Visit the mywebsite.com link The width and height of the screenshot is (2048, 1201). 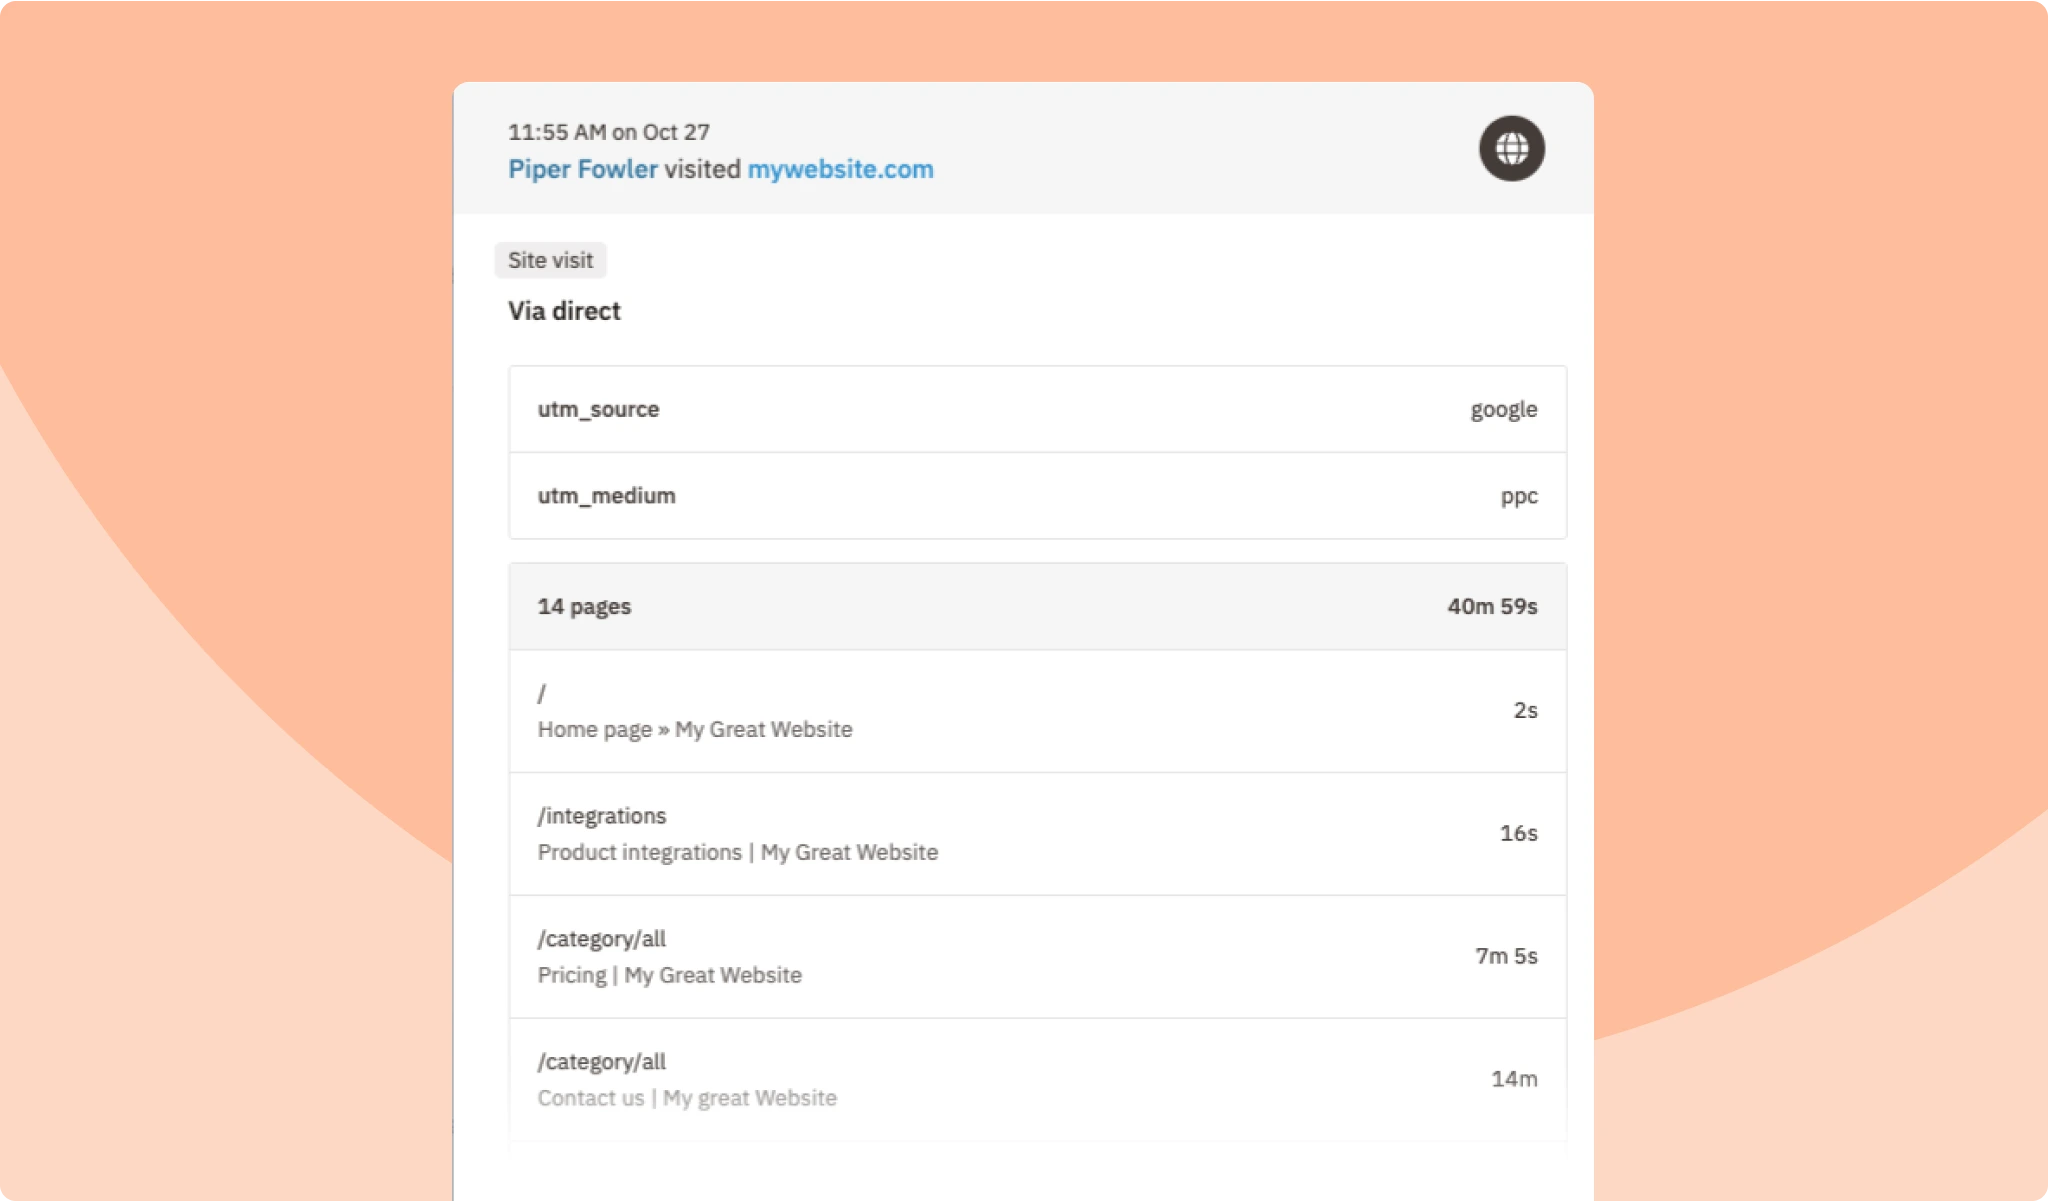(841, 169)
